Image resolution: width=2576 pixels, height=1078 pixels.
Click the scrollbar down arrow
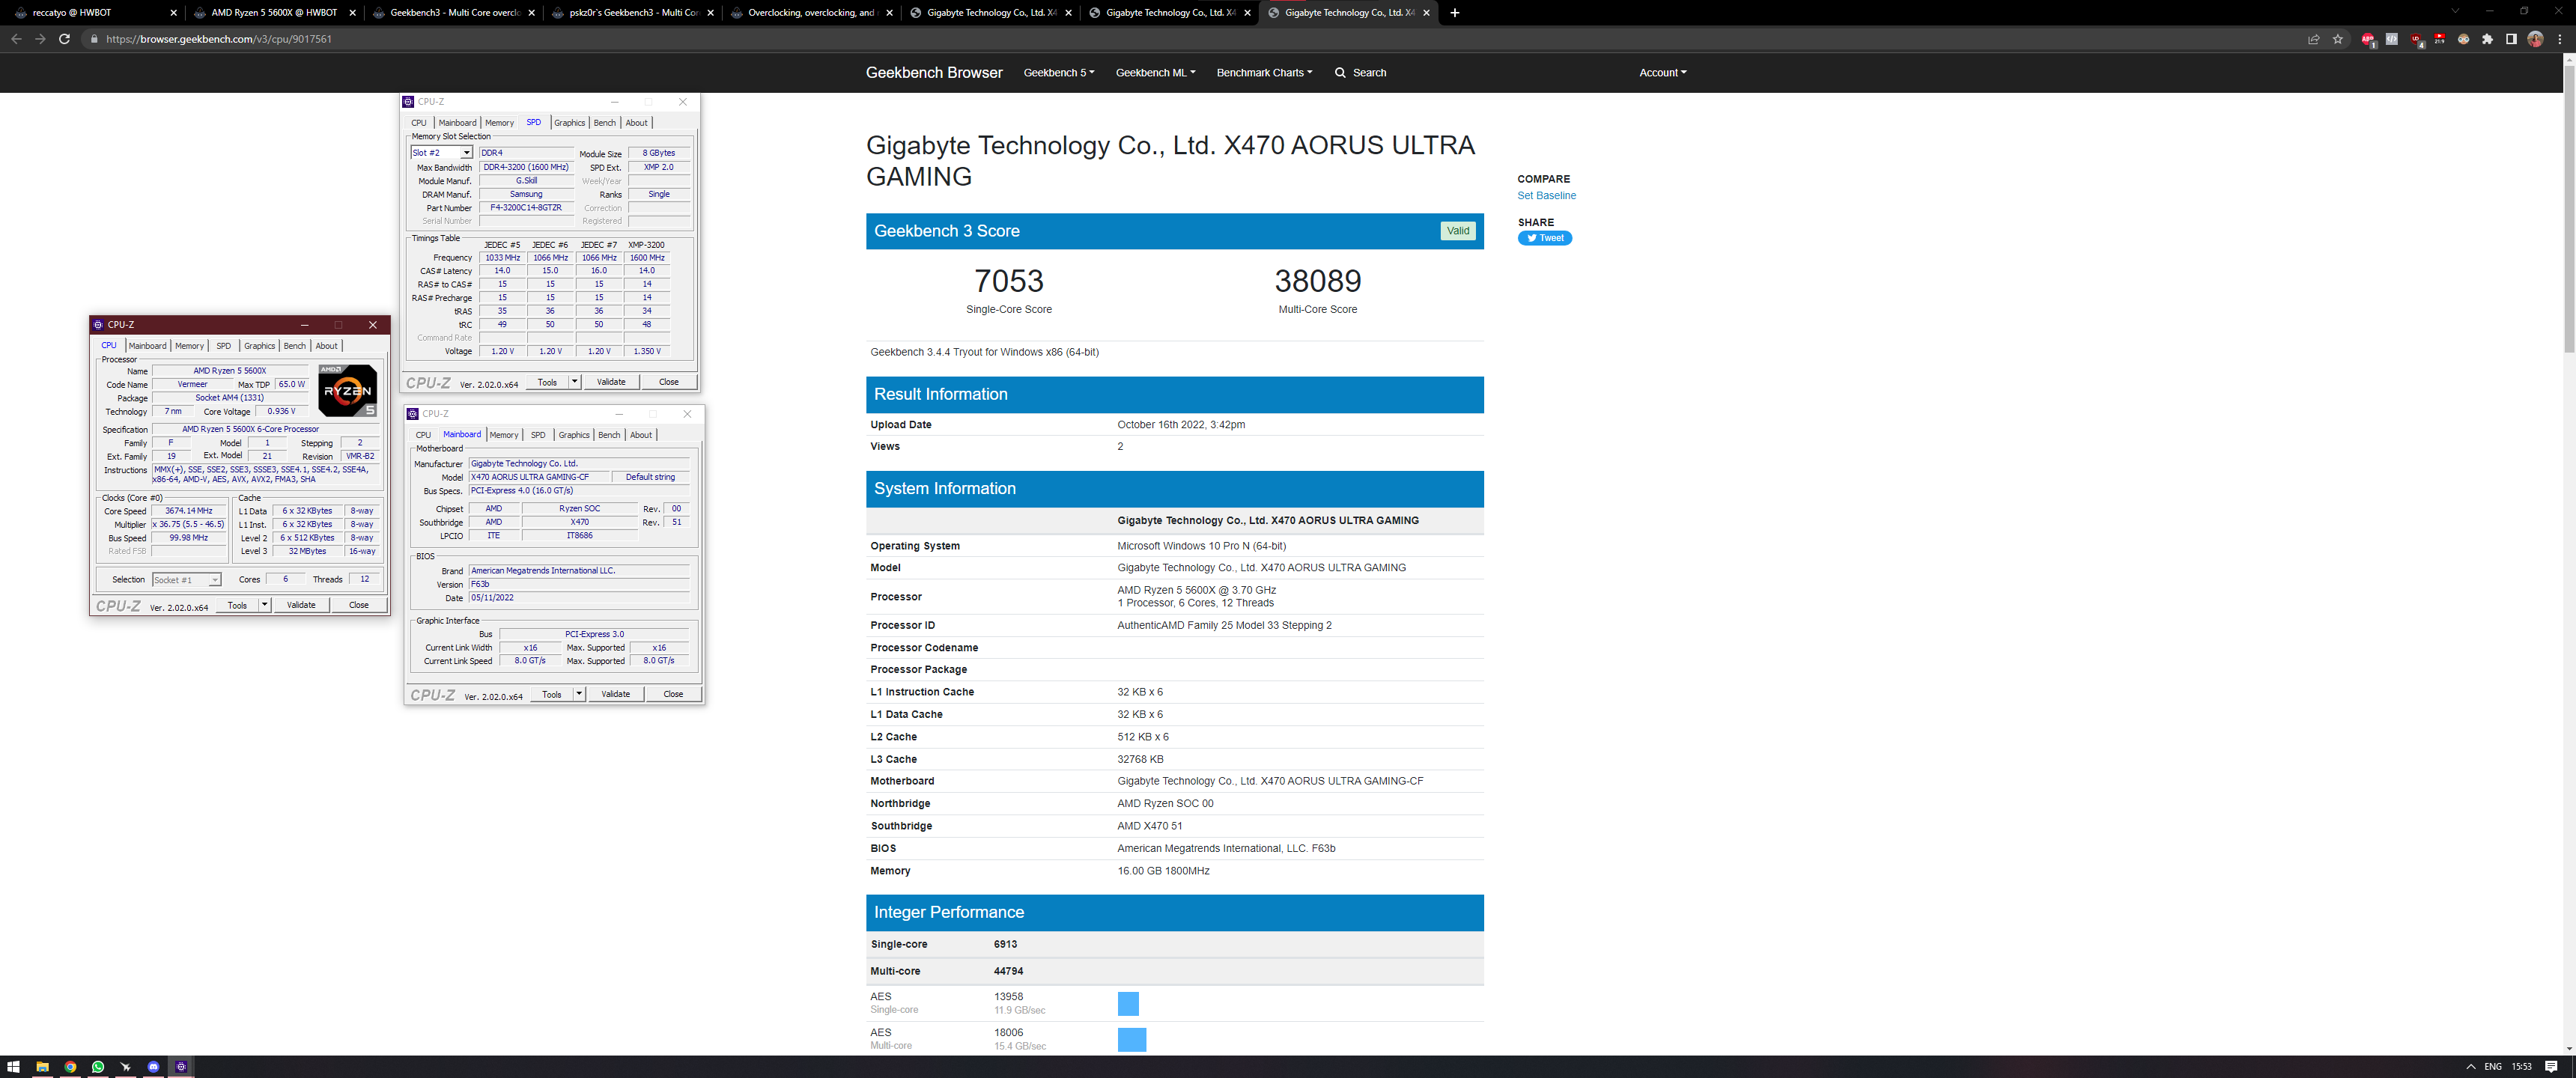click(2569, 1049)
